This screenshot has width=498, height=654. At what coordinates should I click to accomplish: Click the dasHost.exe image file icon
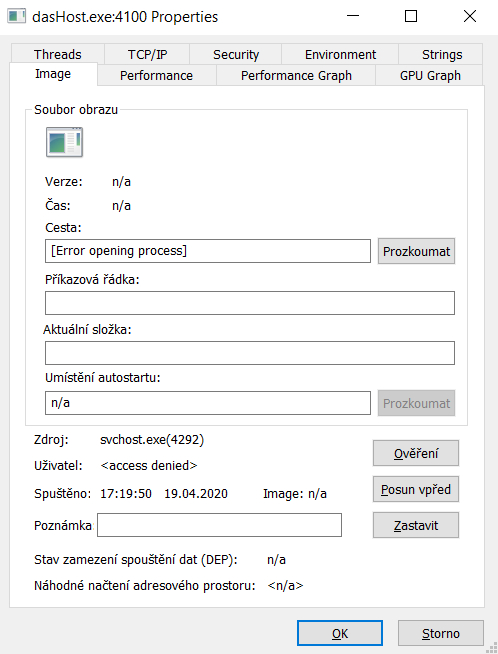[64, 142]
